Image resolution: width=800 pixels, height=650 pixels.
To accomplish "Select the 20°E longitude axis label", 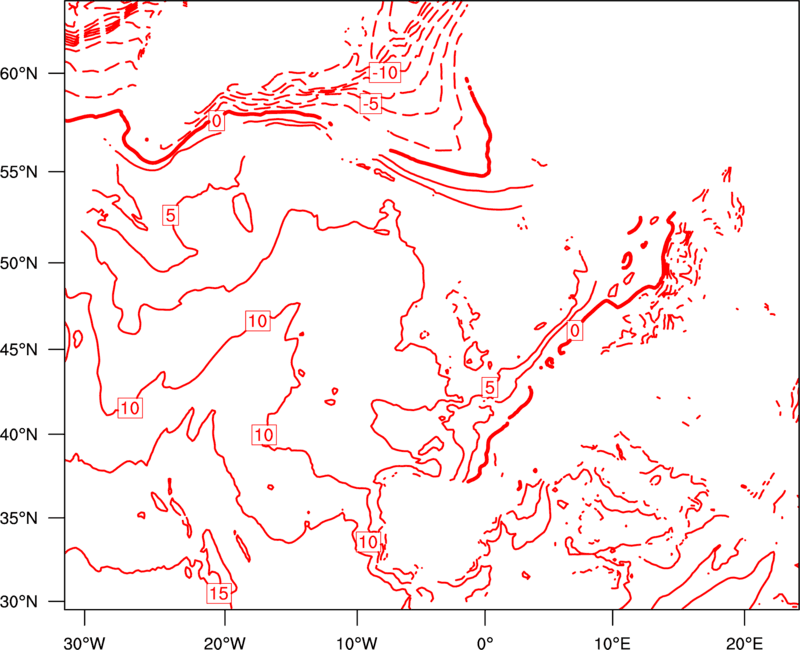I will pyautogui.click(x=744, y=642).
